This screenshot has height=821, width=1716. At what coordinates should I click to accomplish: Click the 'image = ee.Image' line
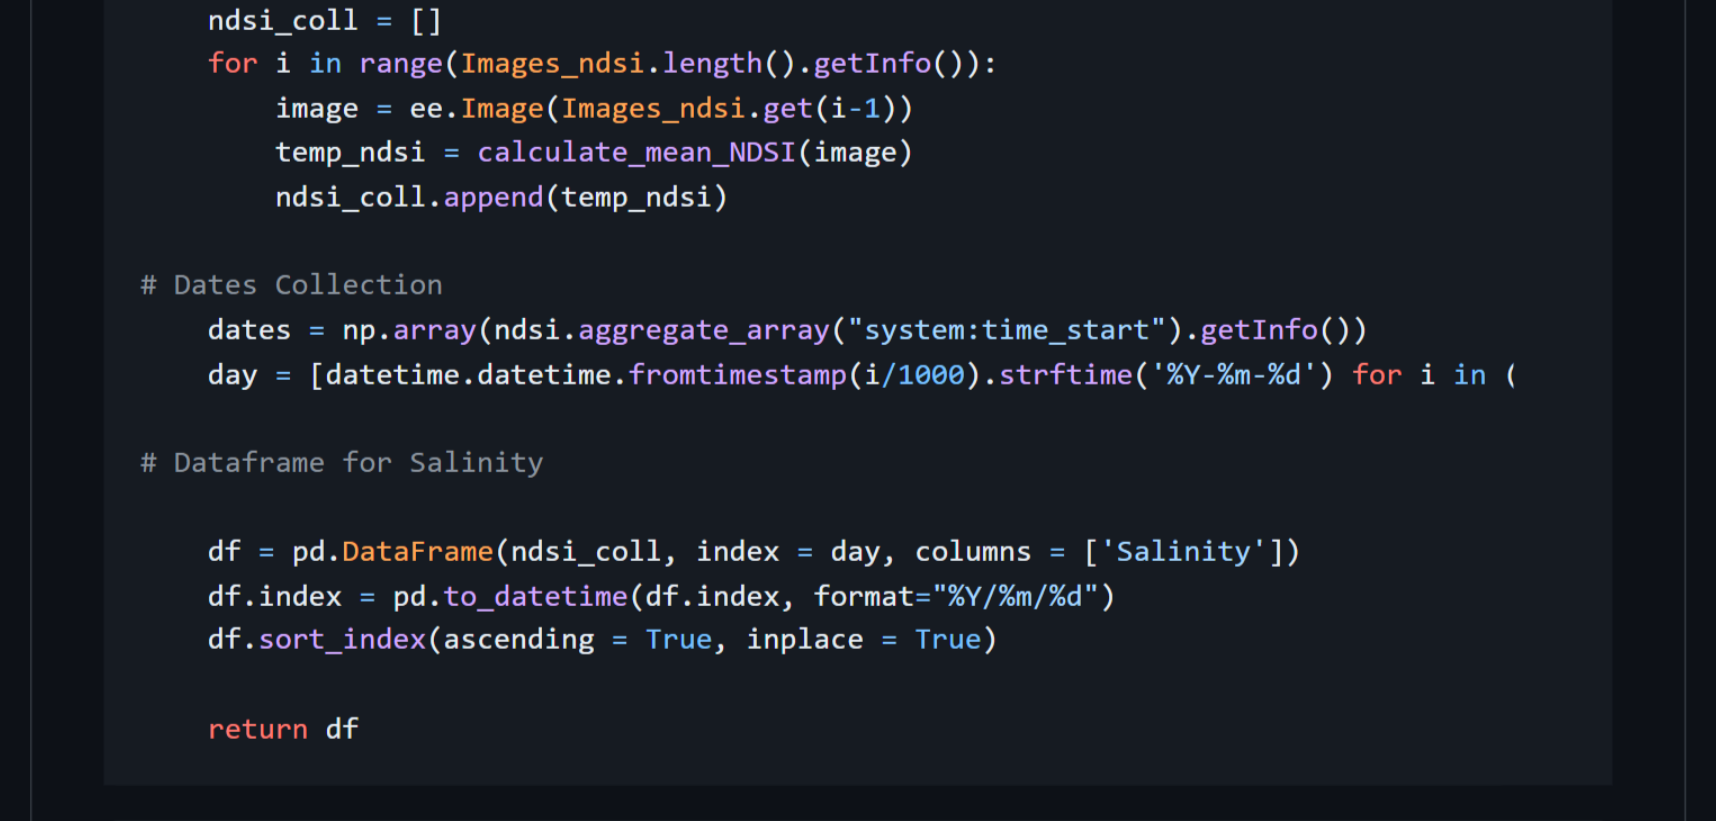coord(594,108)
